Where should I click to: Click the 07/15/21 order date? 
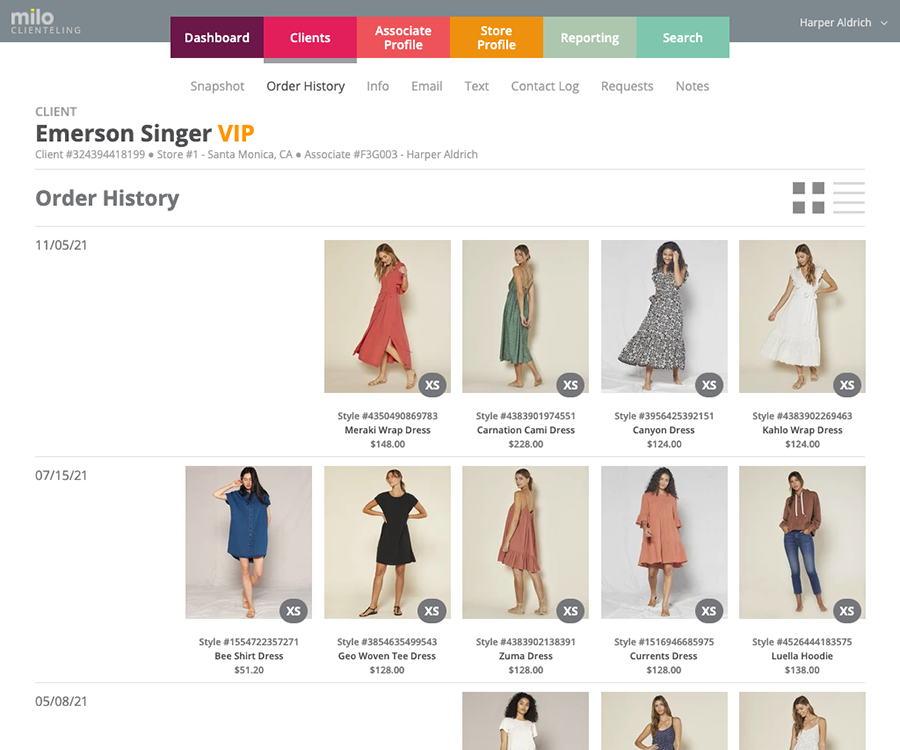pyautogui.click(x=61, y=475)
